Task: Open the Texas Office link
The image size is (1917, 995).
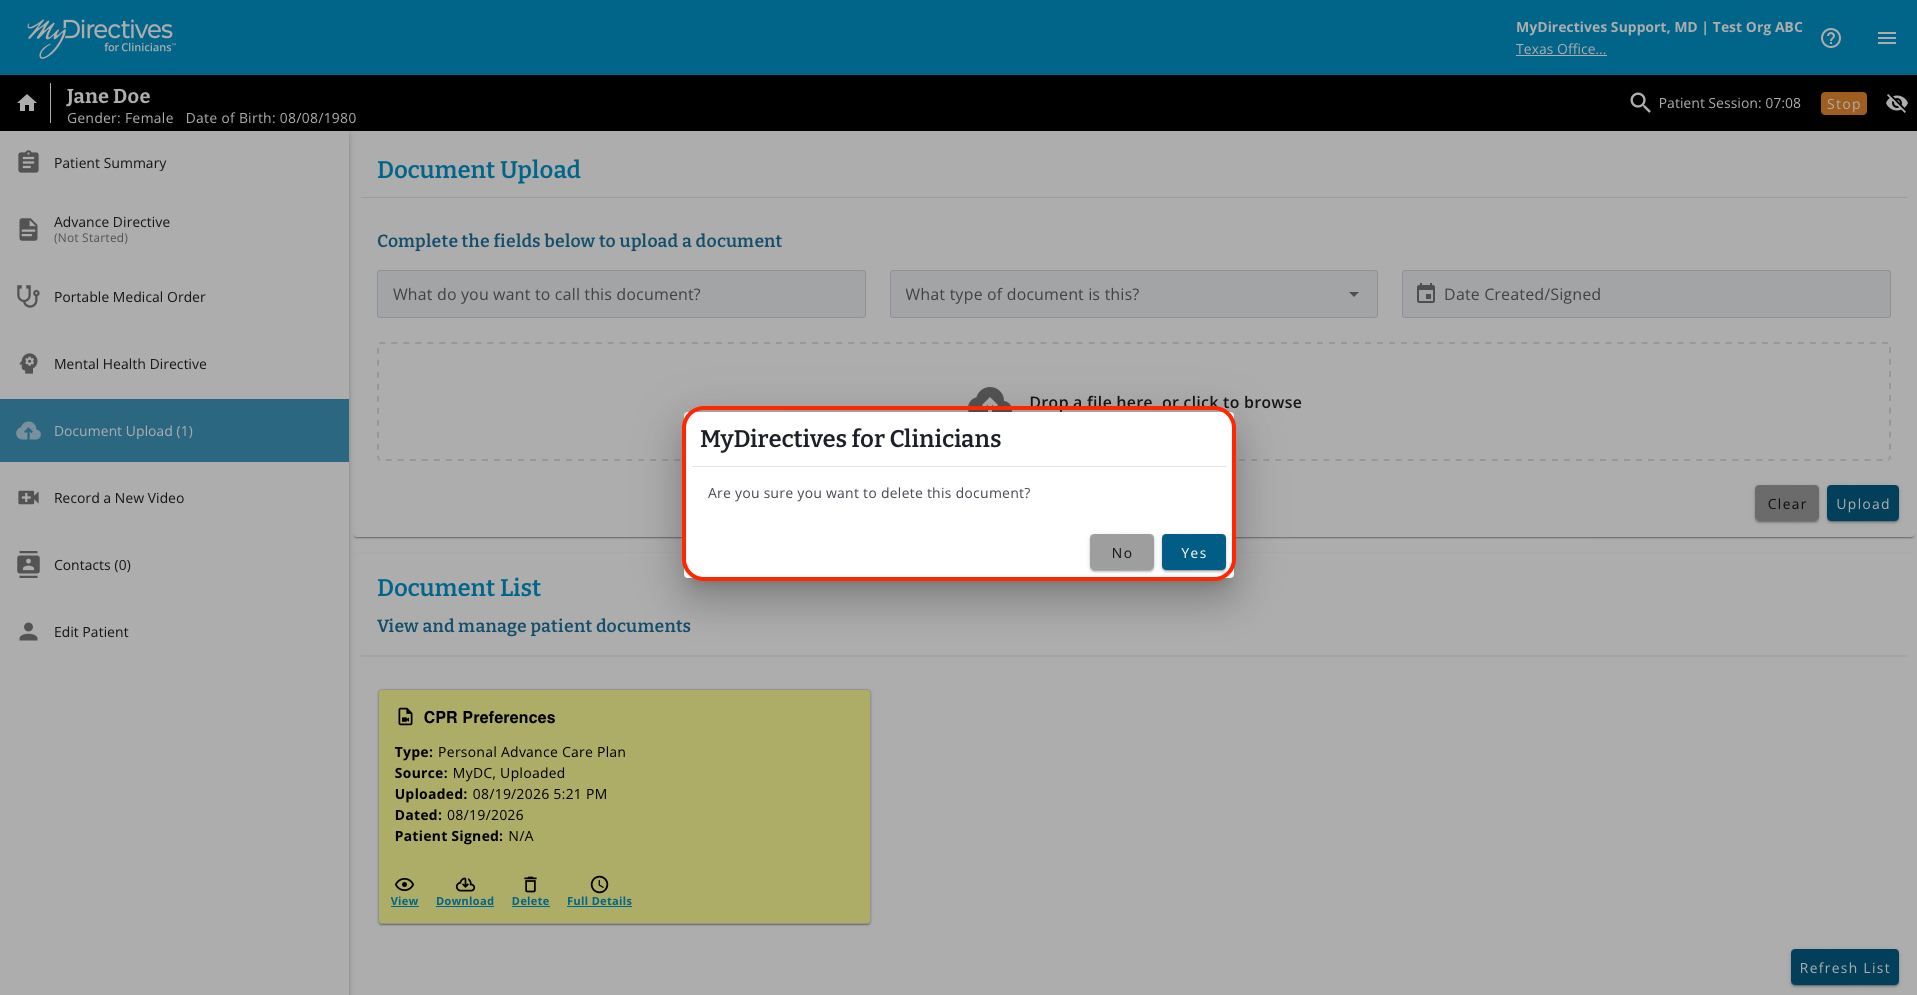Action: [x=1560, y=49]
